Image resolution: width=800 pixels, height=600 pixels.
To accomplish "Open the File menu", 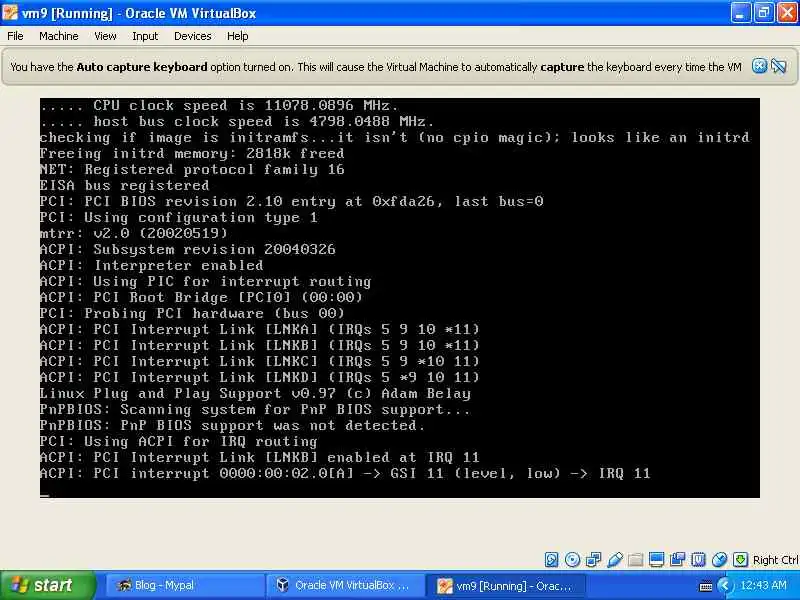I will [15, 36].
